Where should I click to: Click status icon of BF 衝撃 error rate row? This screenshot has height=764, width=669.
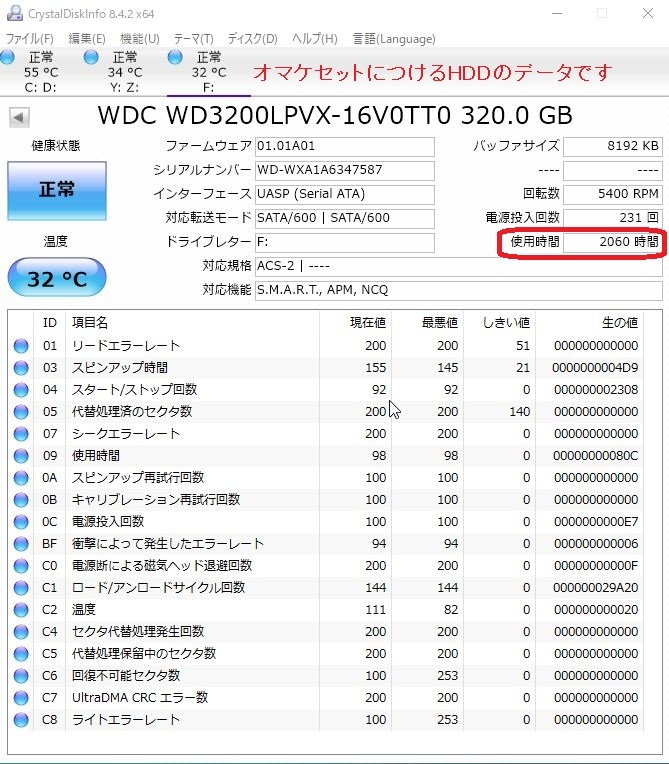(x=21, y=544)
